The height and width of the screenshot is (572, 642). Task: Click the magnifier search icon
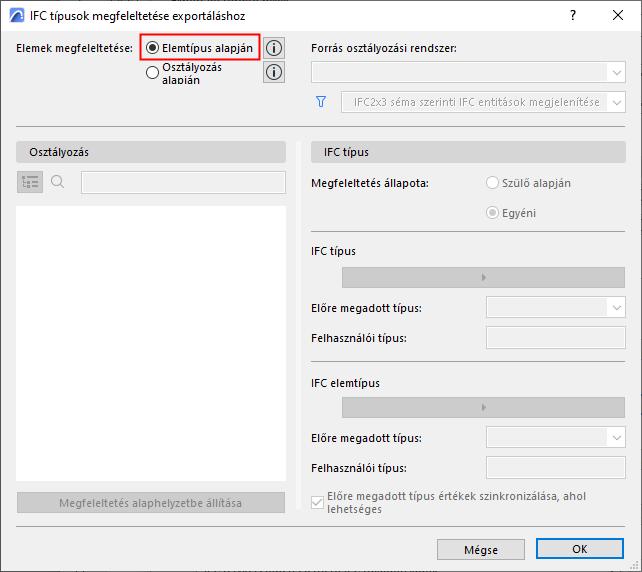(58, 181)
